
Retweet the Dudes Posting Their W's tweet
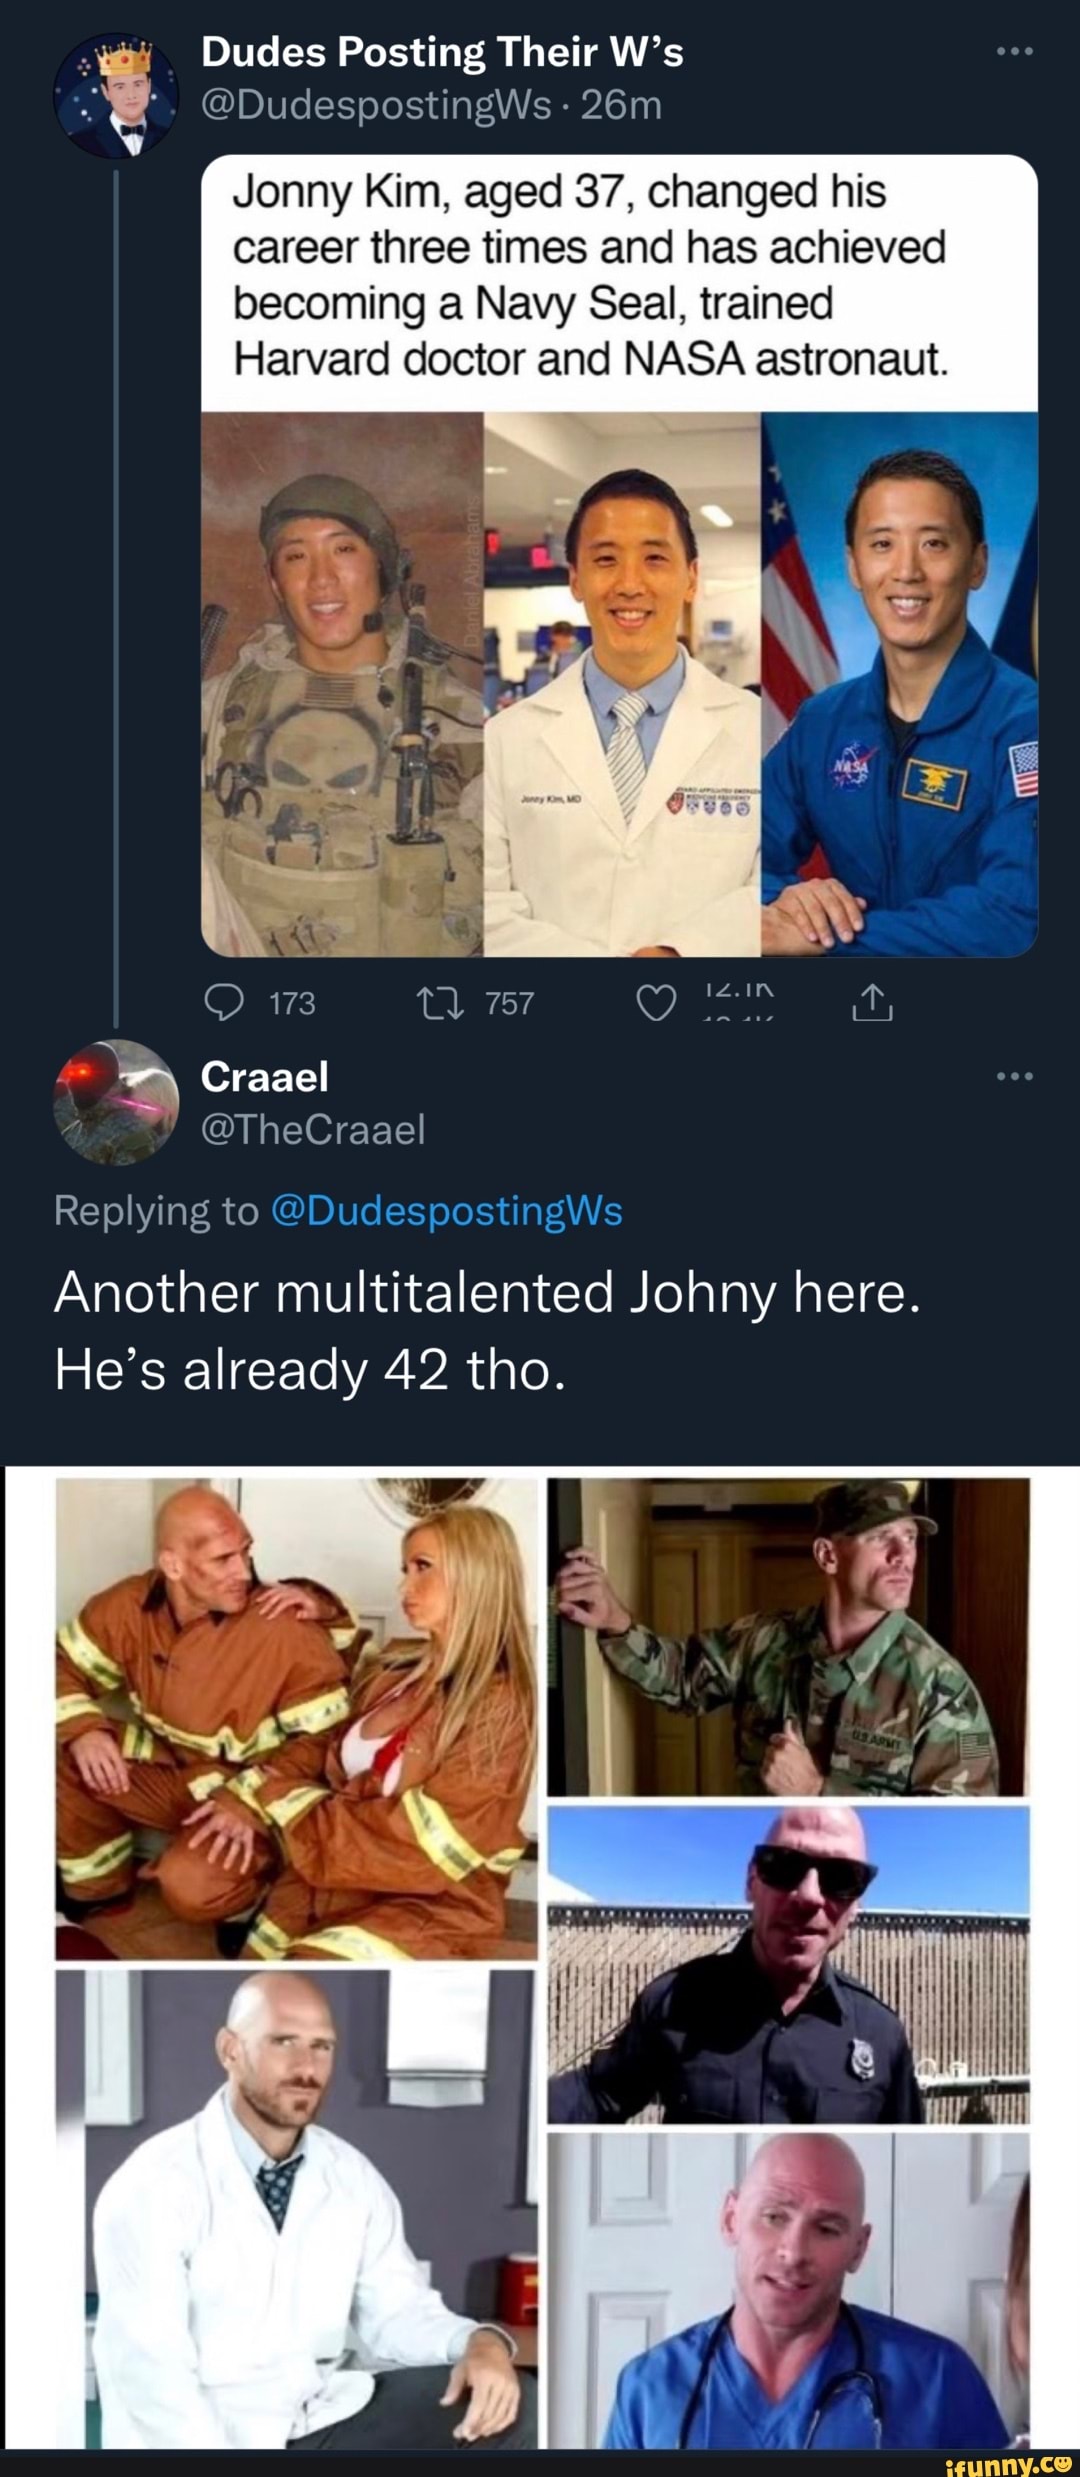point(440,1002)
